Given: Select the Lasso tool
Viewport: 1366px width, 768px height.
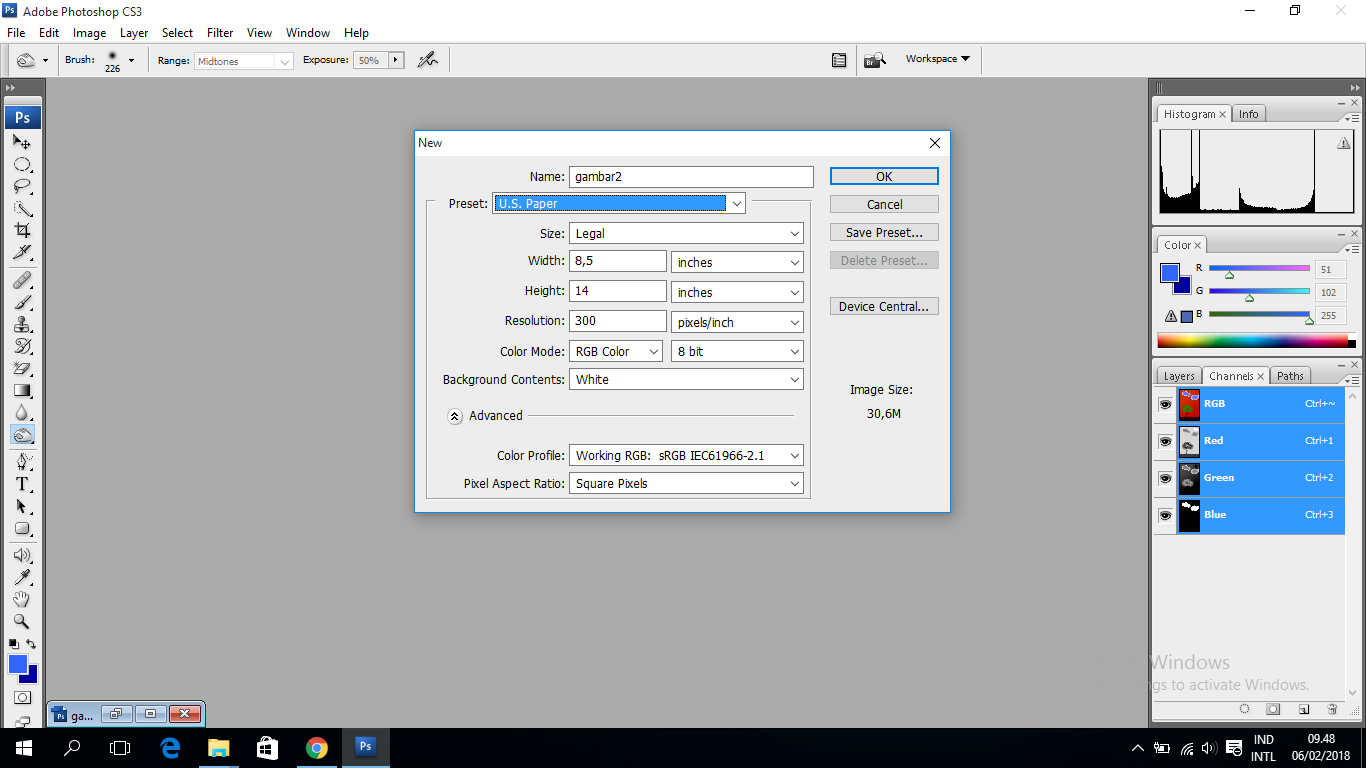Looking at the screenshot, I should [x=21, y=185].
